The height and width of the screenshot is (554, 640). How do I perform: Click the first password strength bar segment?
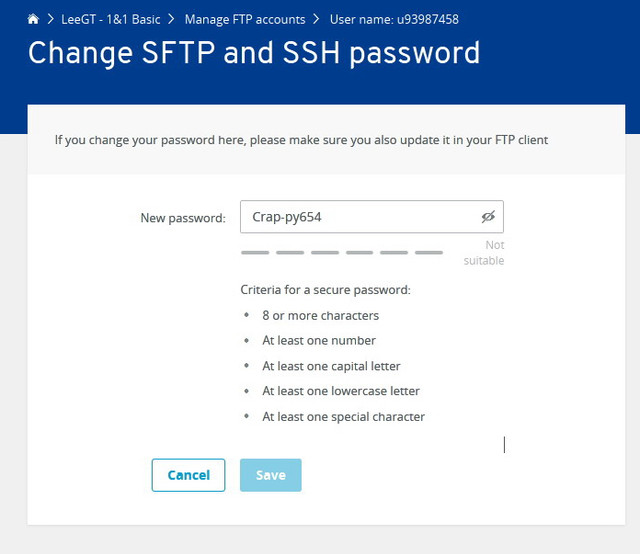click(x=255, y=253)
